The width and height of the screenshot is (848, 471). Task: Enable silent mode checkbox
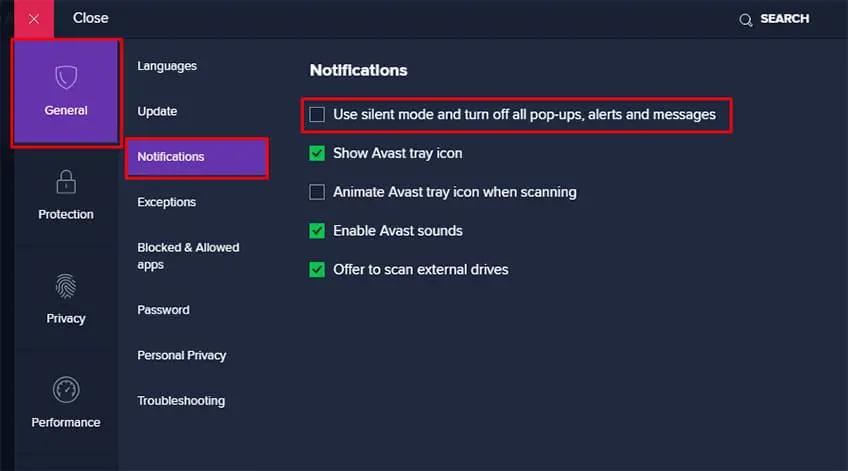tap(317, 115)
